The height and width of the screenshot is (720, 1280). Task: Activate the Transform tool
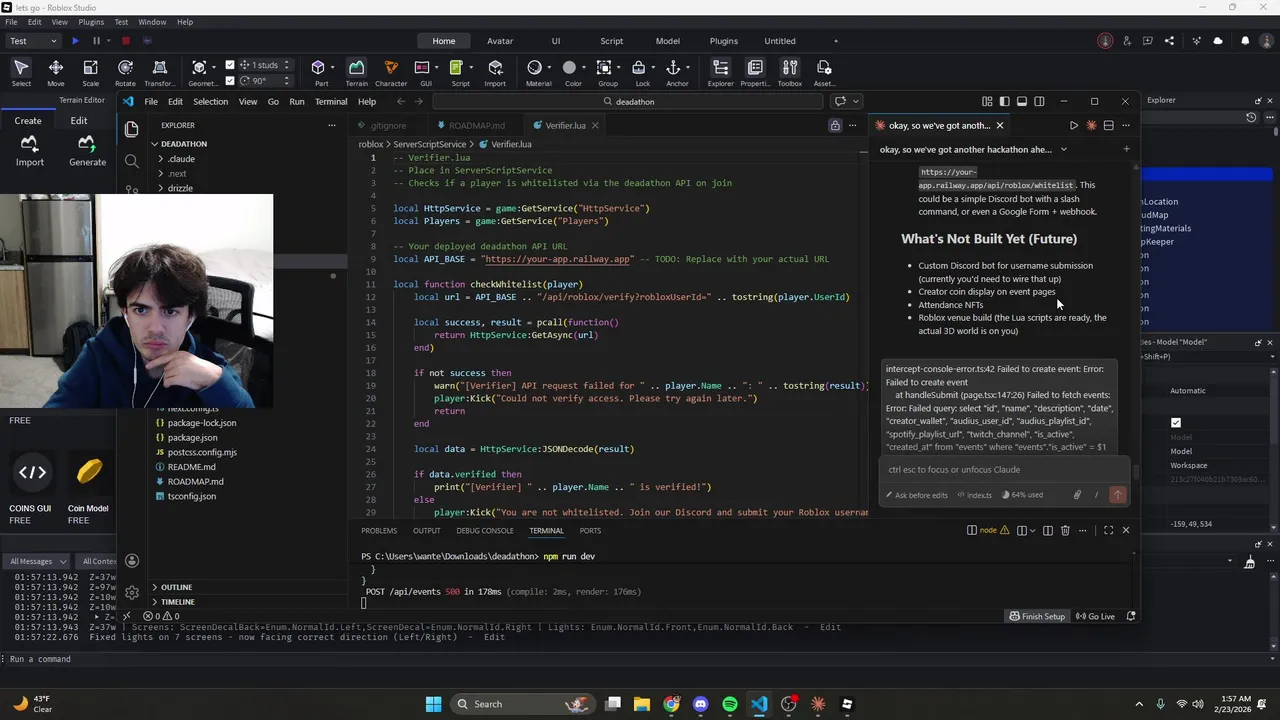coord(159,73)
